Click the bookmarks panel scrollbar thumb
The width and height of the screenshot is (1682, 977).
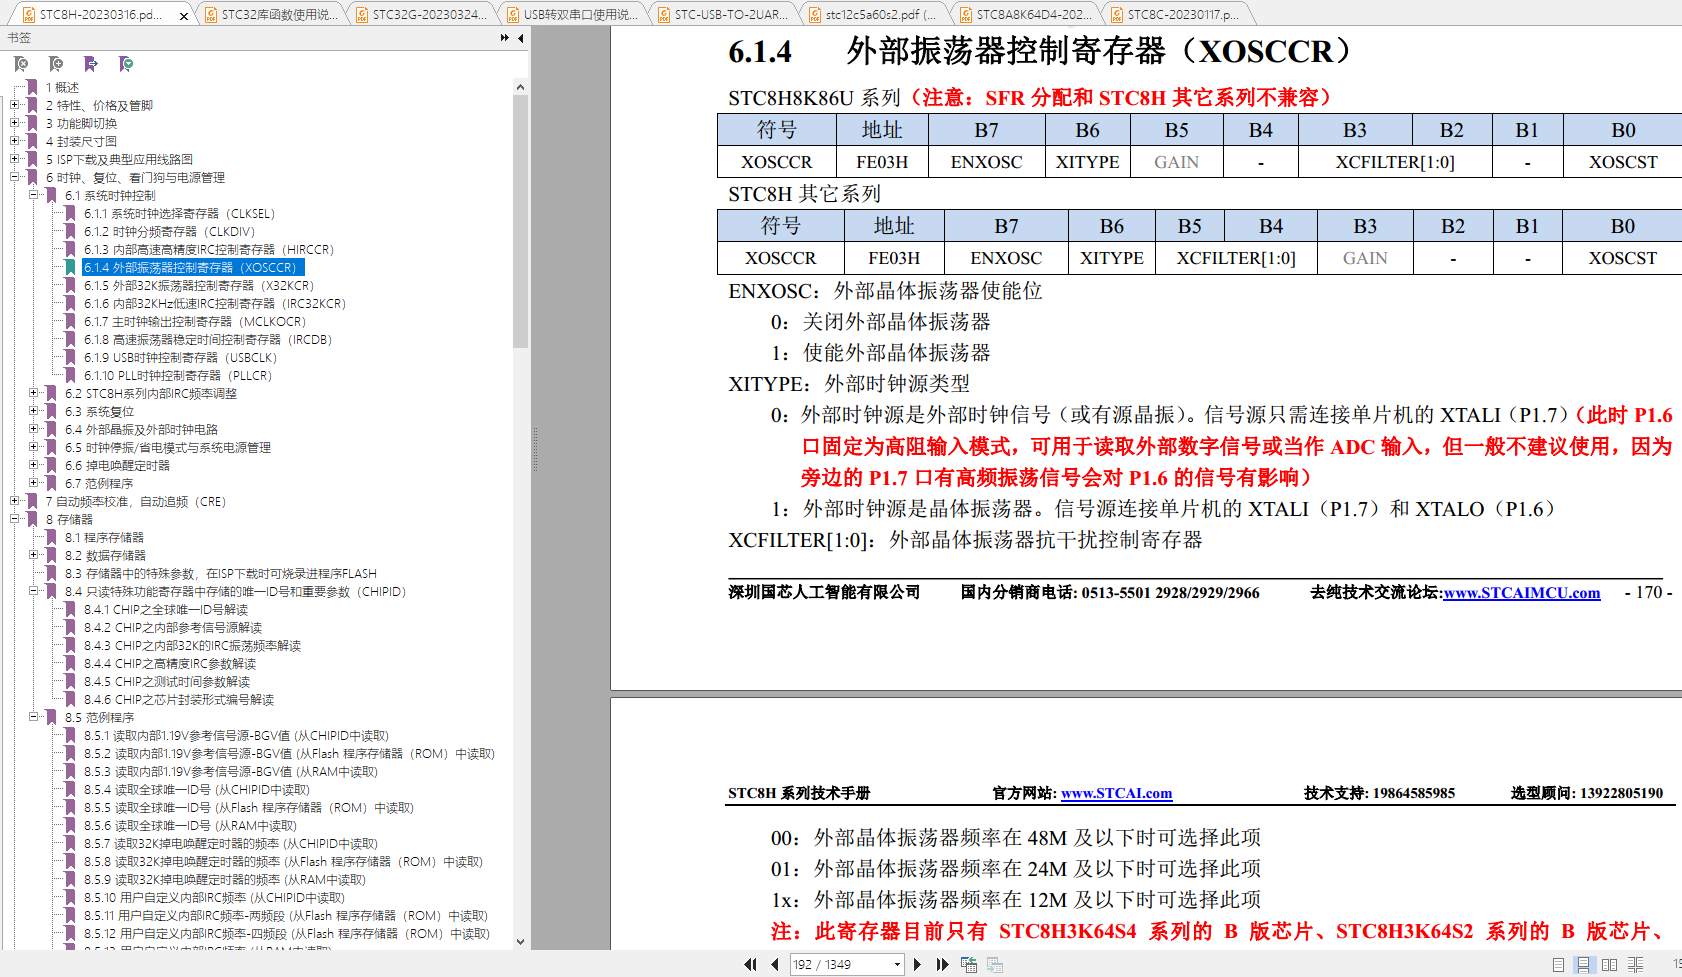point(520,222)
